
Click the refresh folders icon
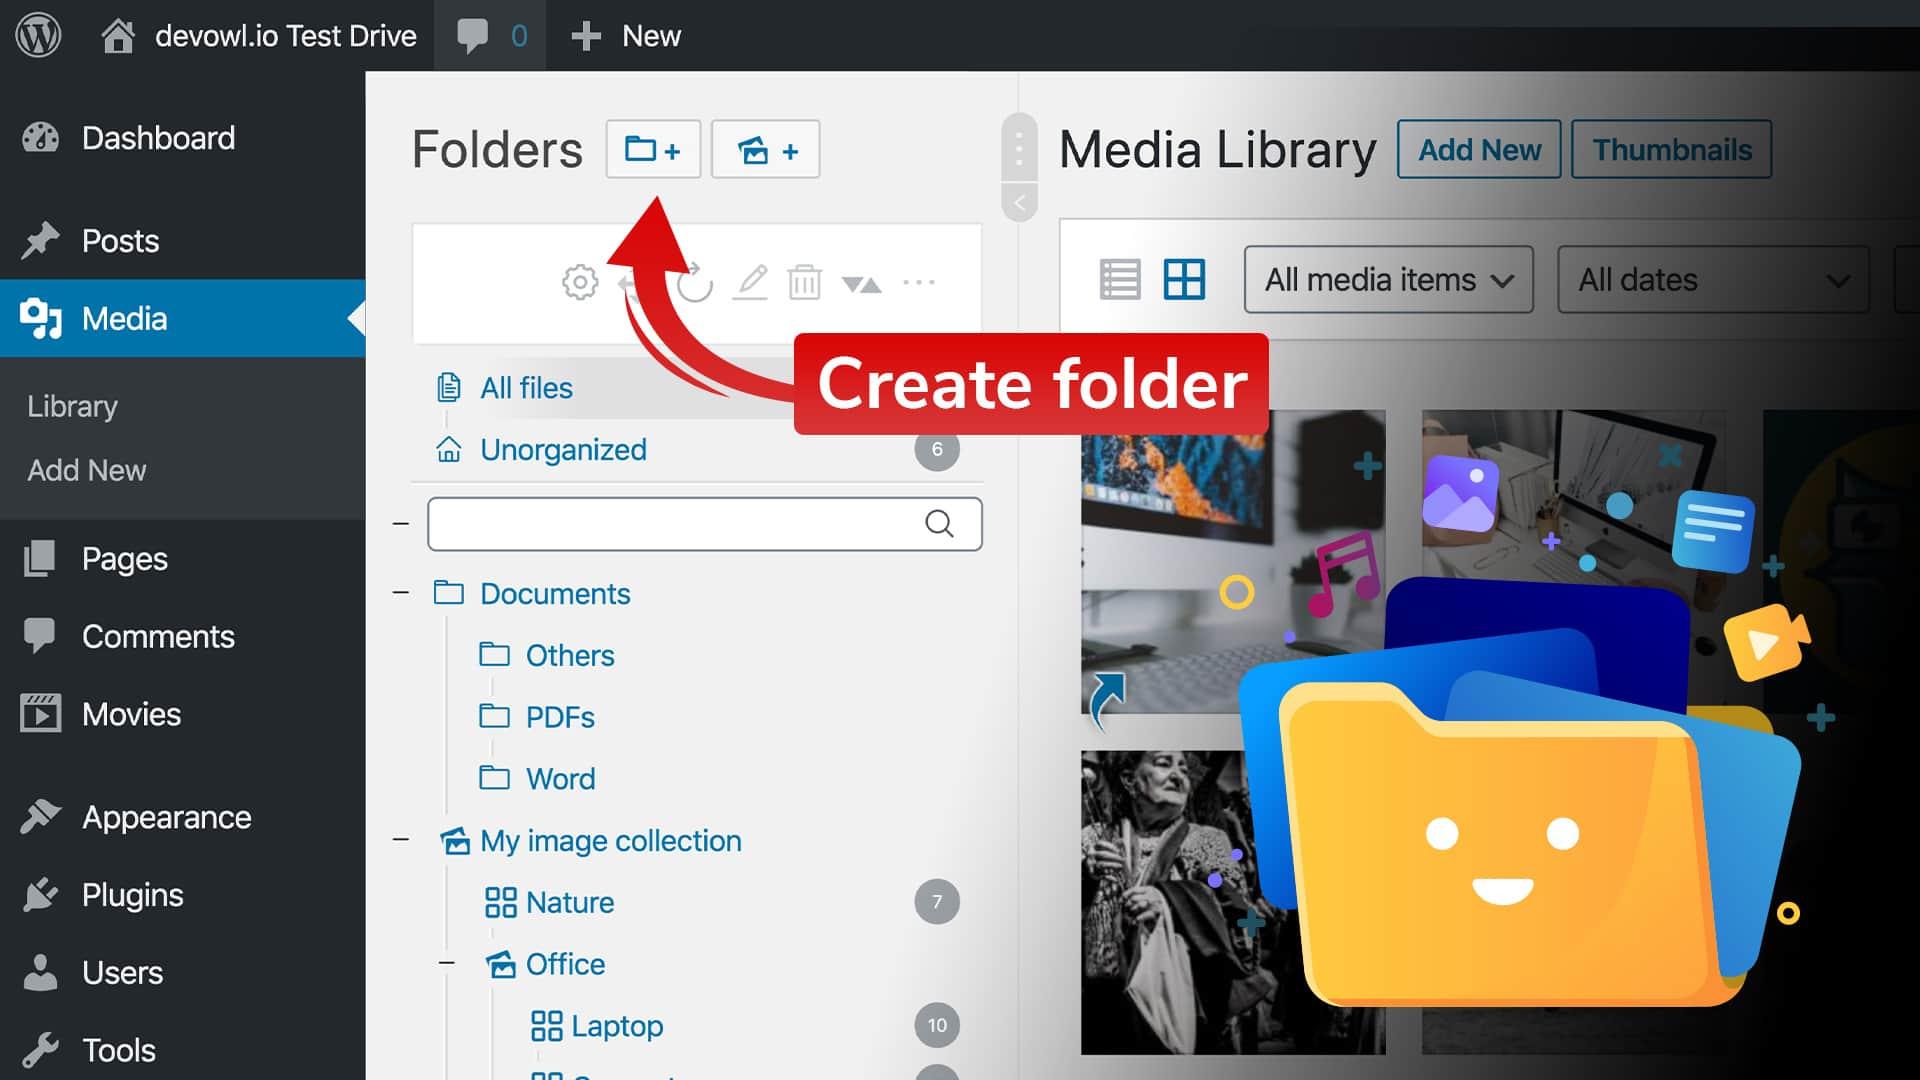click(694, 283)
